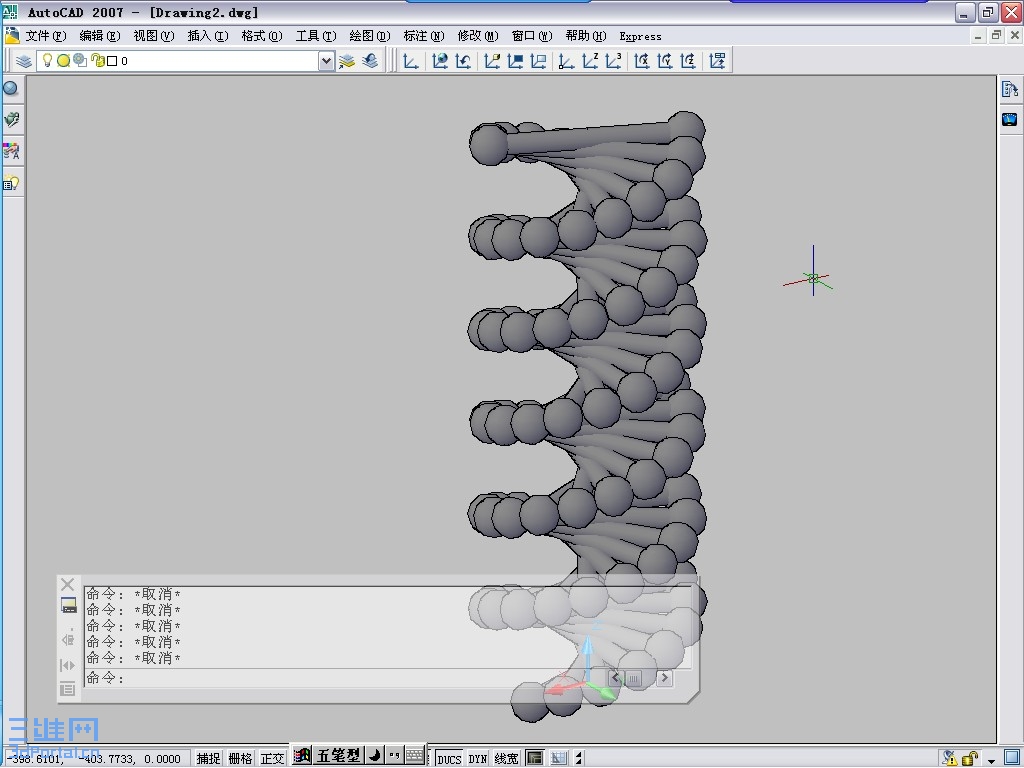Select the UCS Origin icon
The height and width of the screenshot is (768, 1024).
566,61
